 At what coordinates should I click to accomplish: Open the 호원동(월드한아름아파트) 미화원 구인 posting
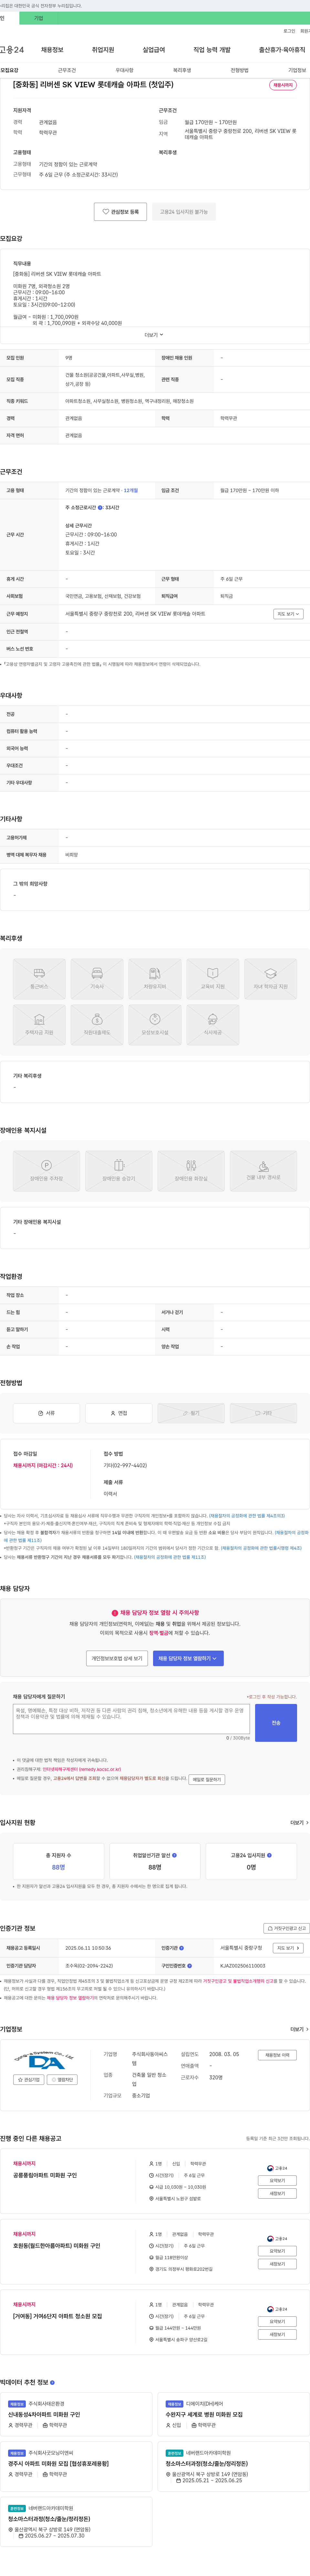click(57, 2246)
